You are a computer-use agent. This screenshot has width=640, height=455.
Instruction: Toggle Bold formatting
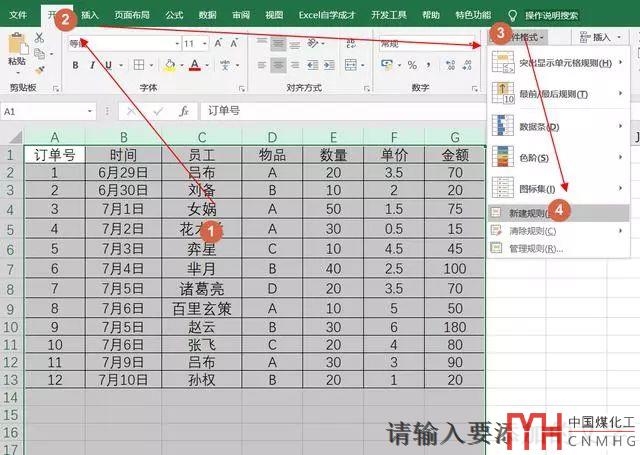(x=76, y=66)
